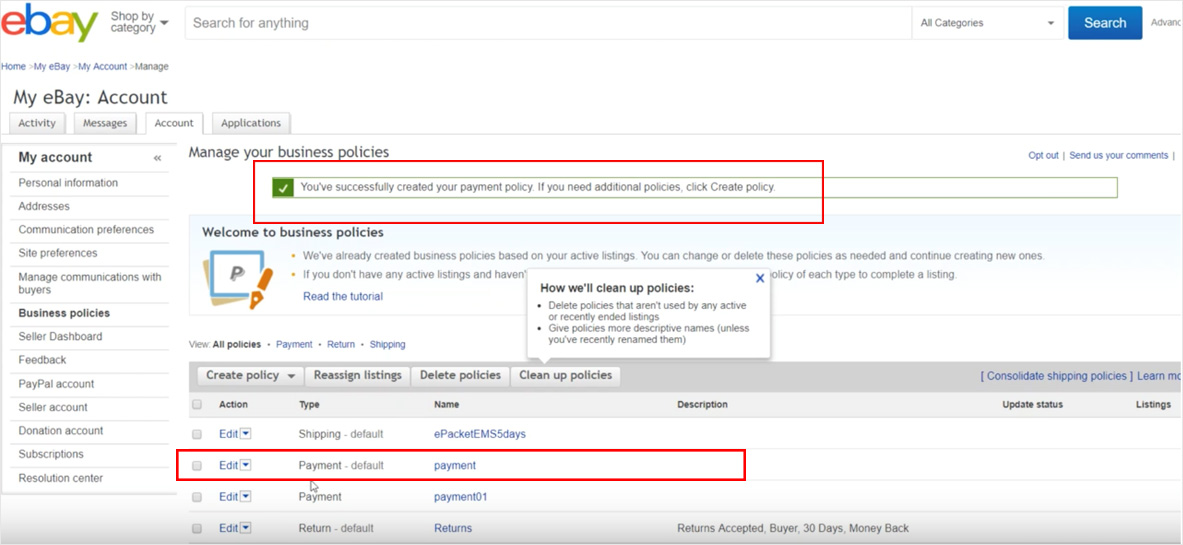The width and height of the screenshot is (1183, 545).
Task: Open Seller account in sidebar
Action: pos(53,407)
